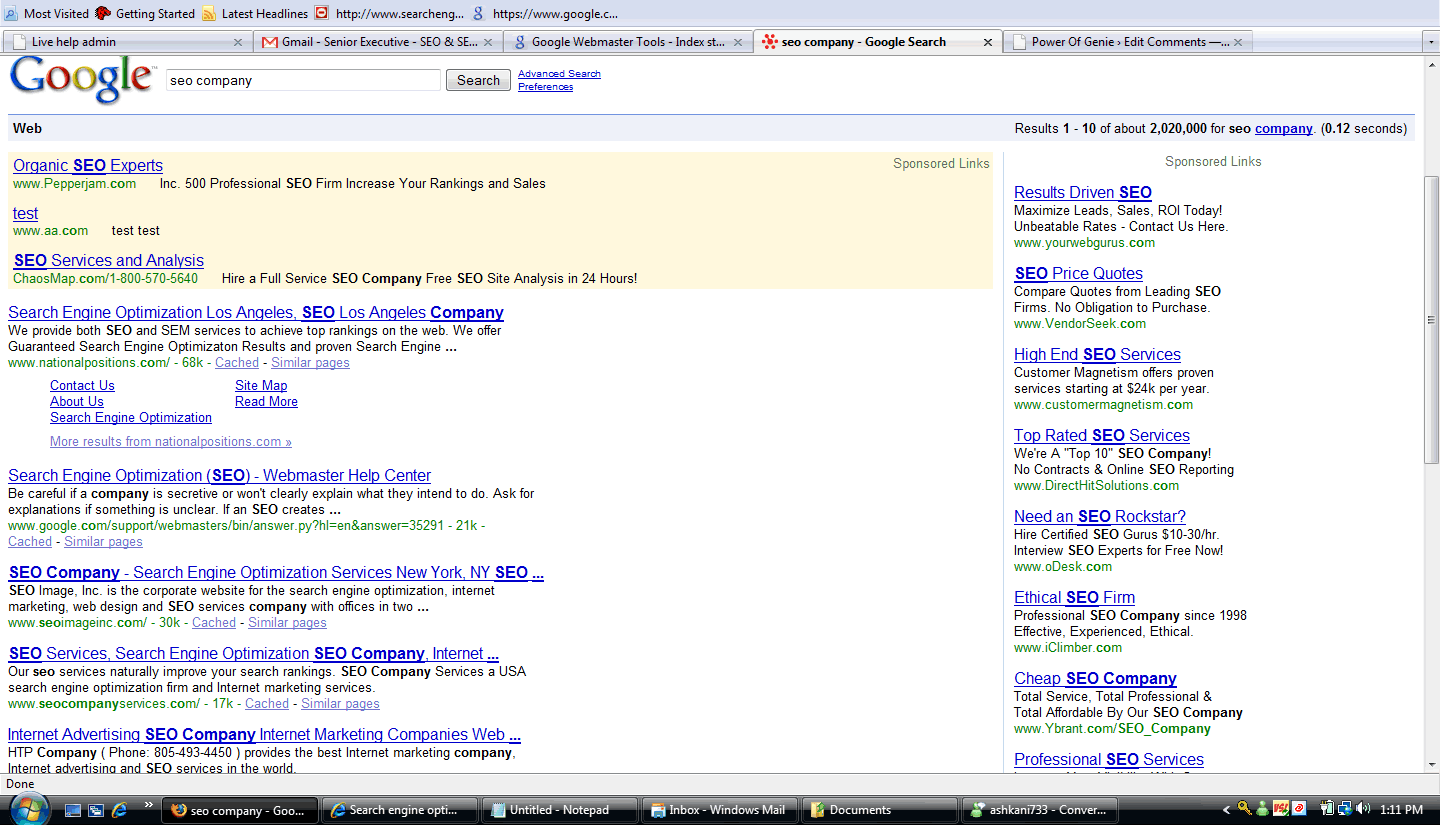Open the test sponsored ad link

(25, 213)
